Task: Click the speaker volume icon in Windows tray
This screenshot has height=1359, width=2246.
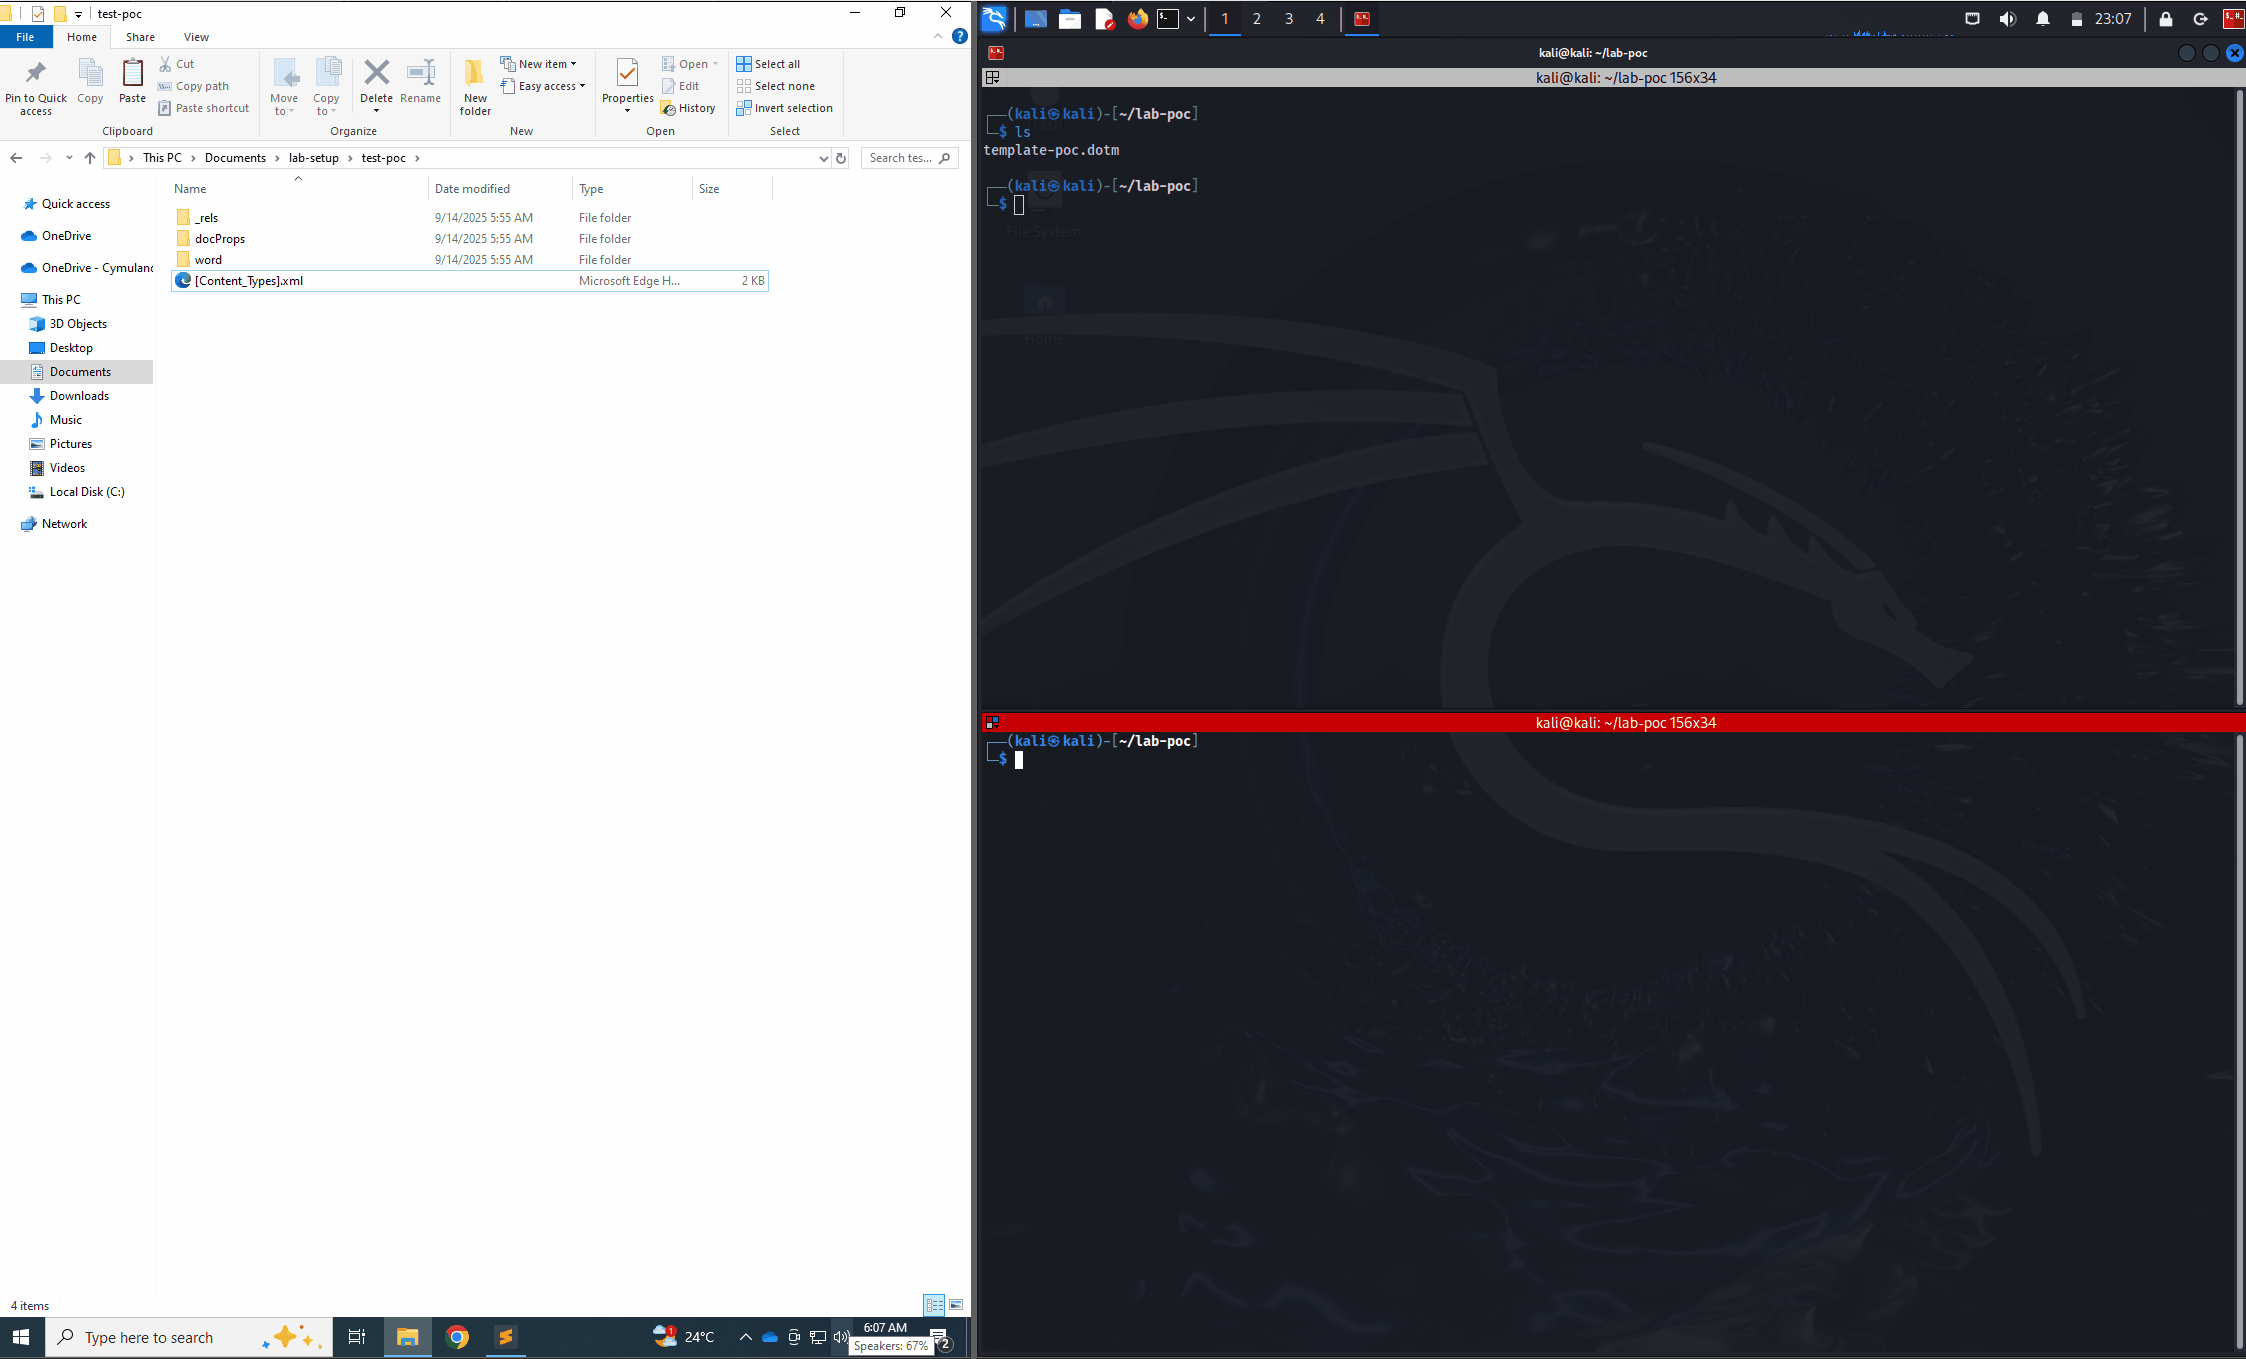Action: click(x=840, y=1337)
